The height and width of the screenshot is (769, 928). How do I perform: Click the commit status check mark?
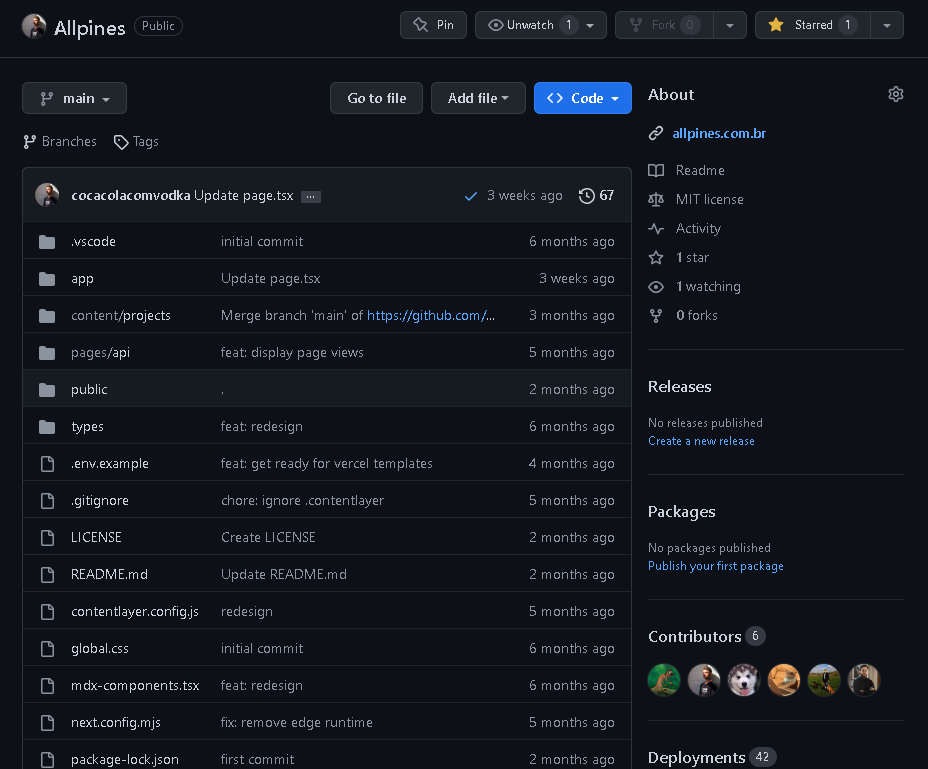click(471, 196)
